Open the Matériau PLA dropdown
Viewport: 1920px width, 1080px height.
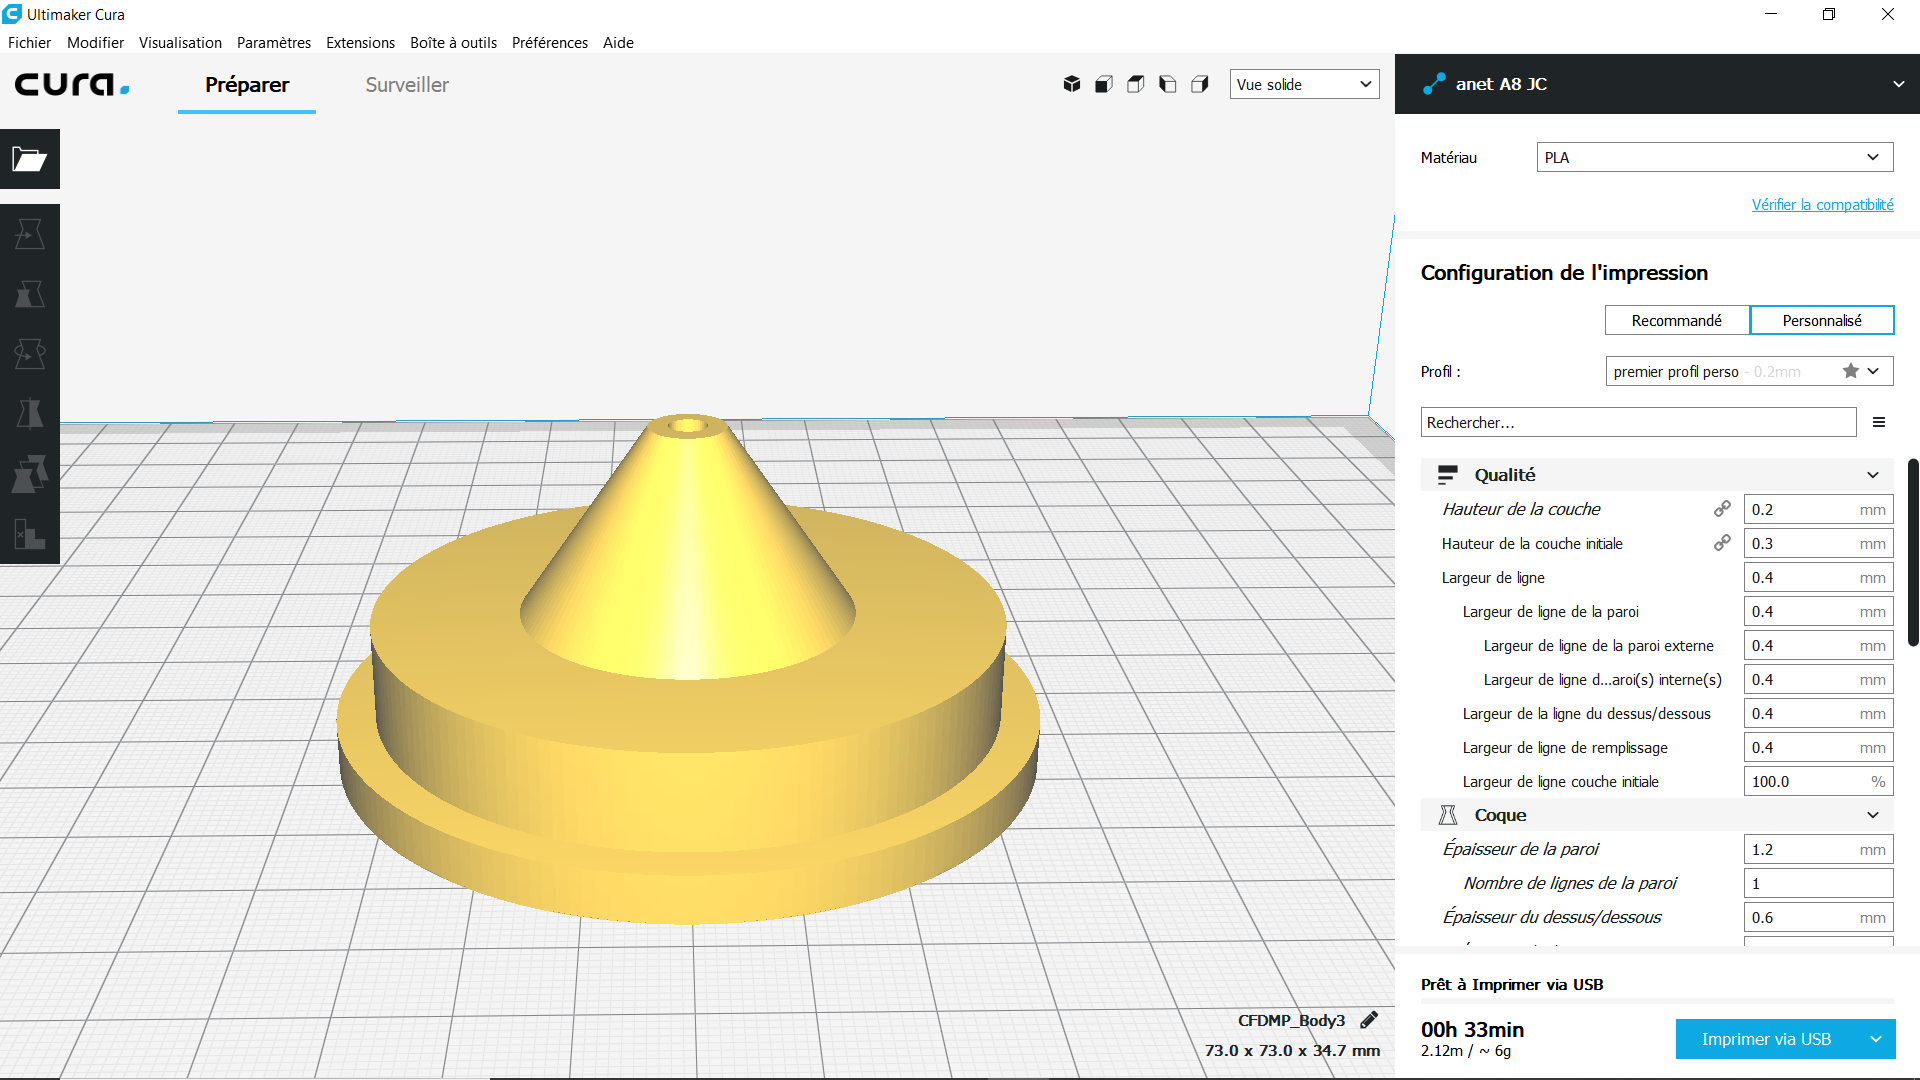[x=1715, y=157]
